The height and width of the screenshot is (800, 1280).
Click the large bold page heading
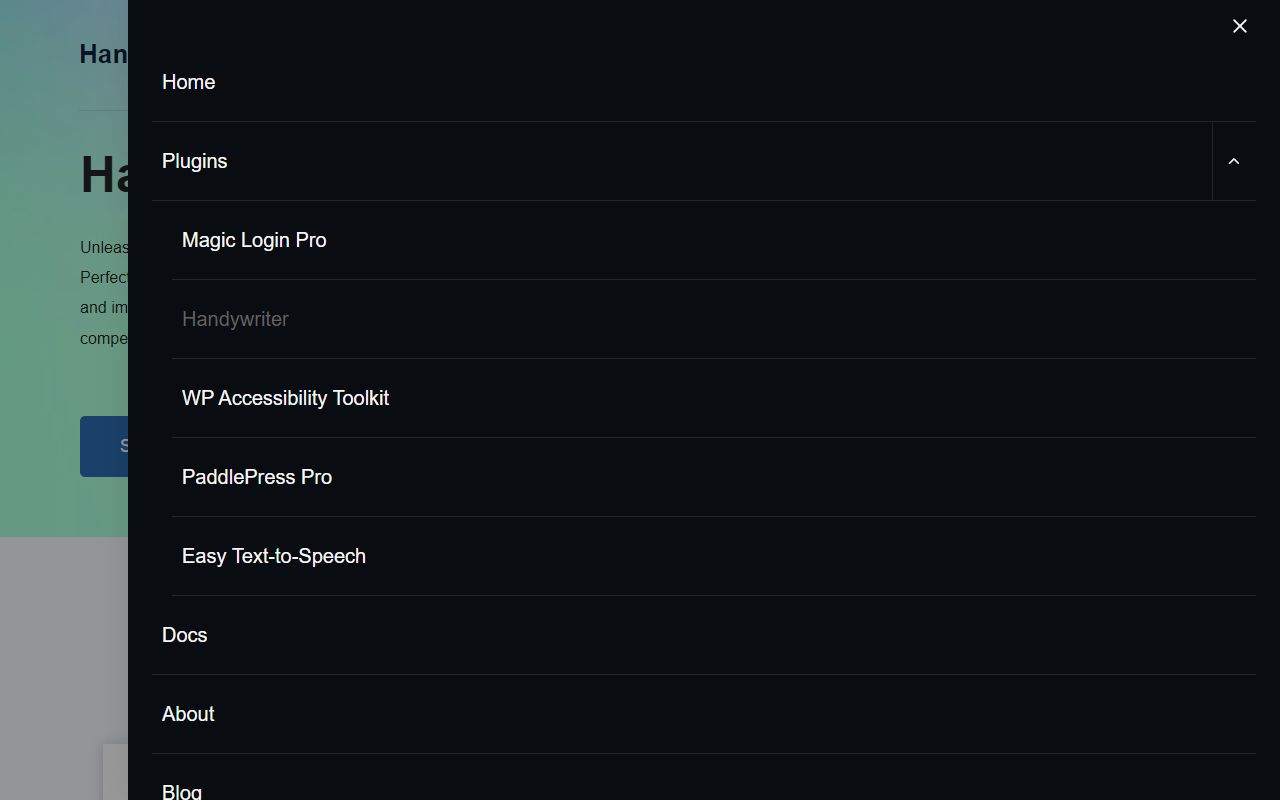click(x=104, y=175)
